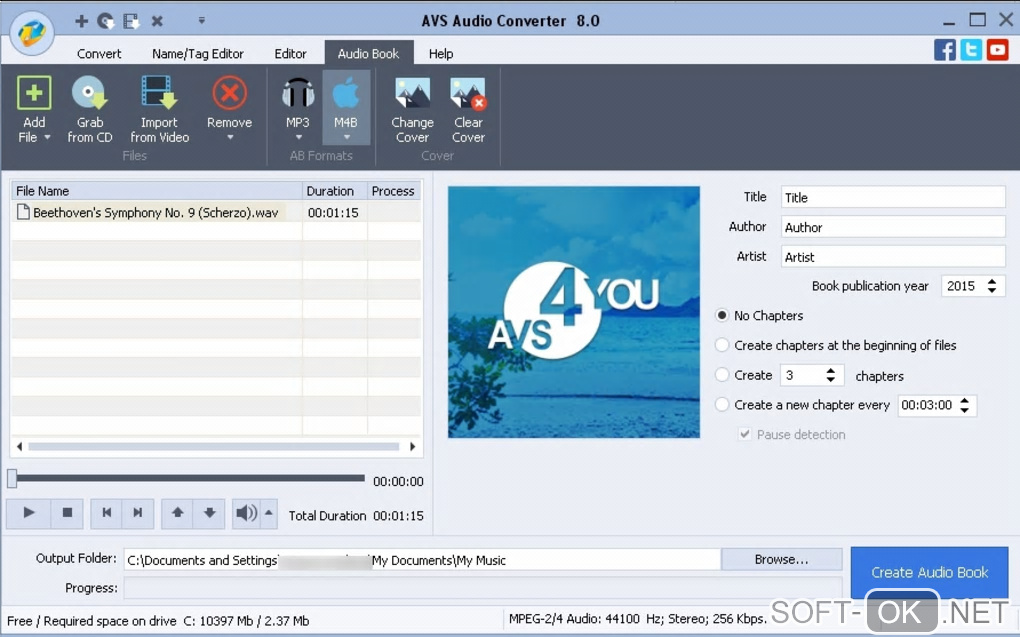
Task: Open the YouTube link icon
Action: (997, 50)
